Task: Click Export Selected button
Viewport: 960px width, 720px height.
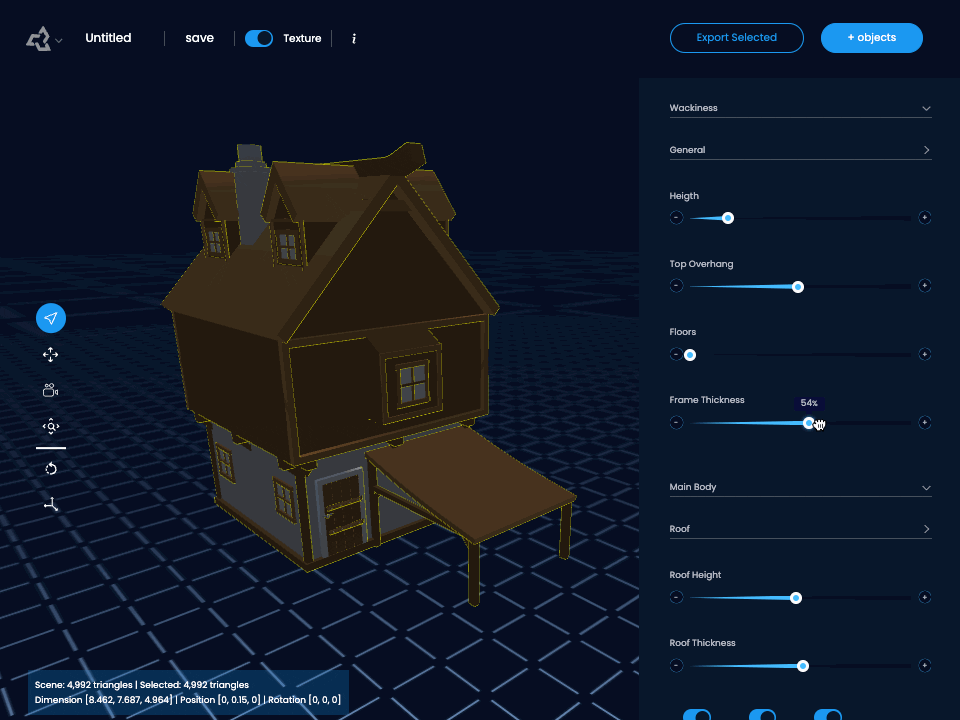Action: coord(737,38)
